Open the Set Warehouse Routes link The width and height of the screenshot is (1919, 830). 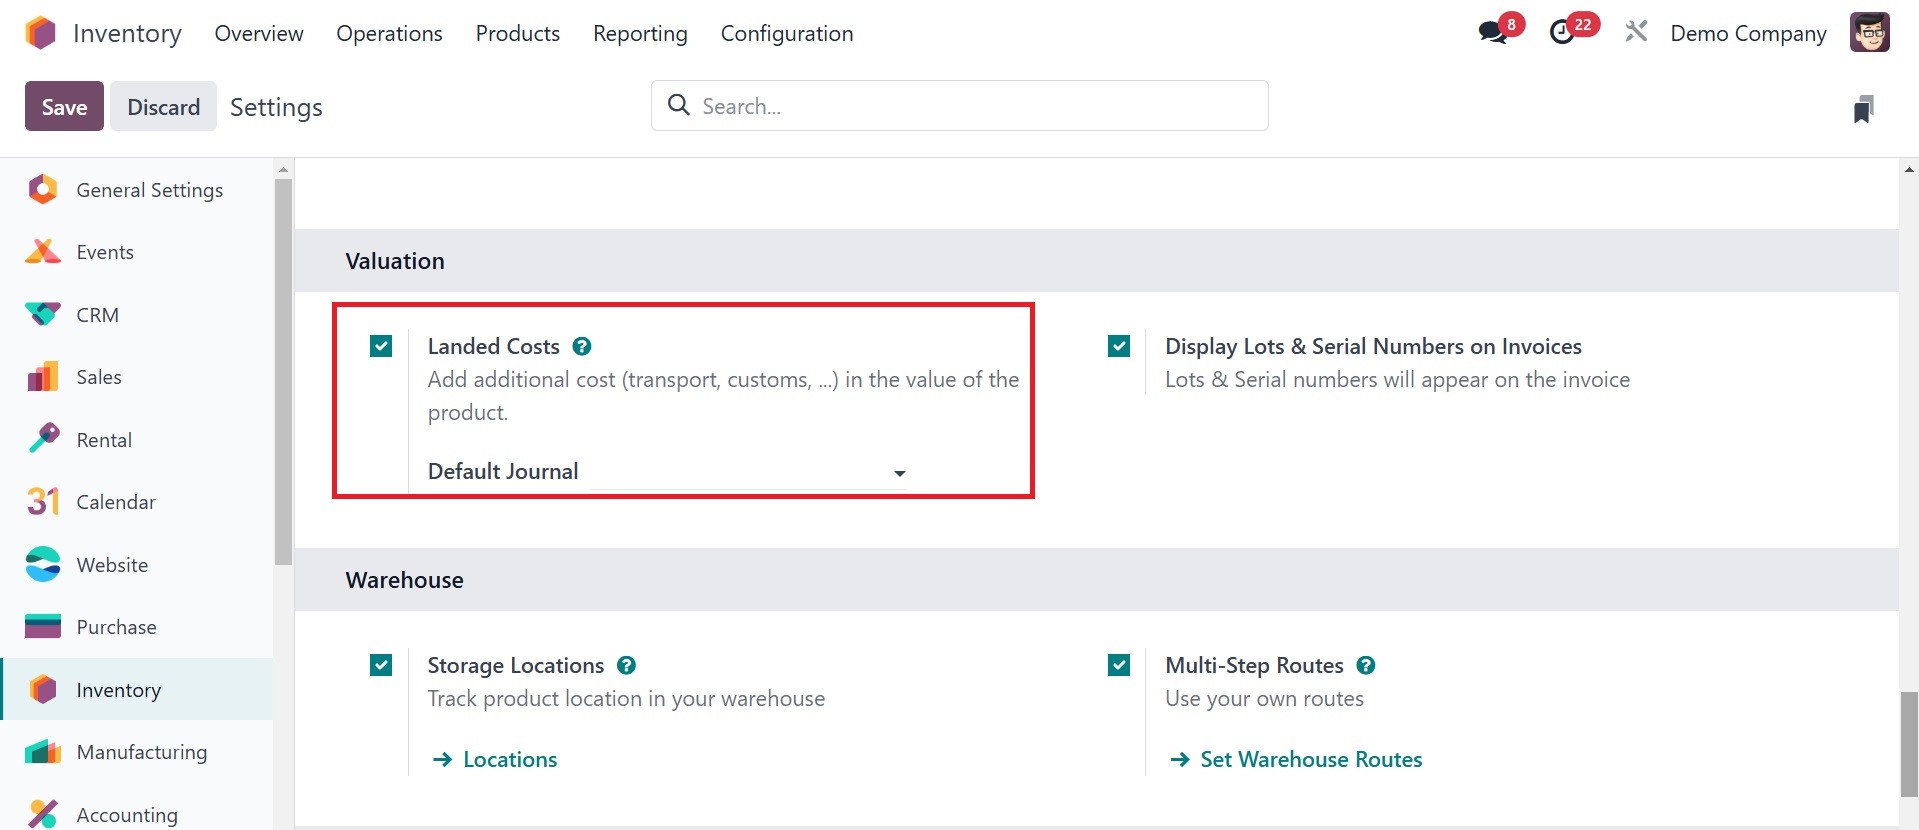tap(1310, 759)
